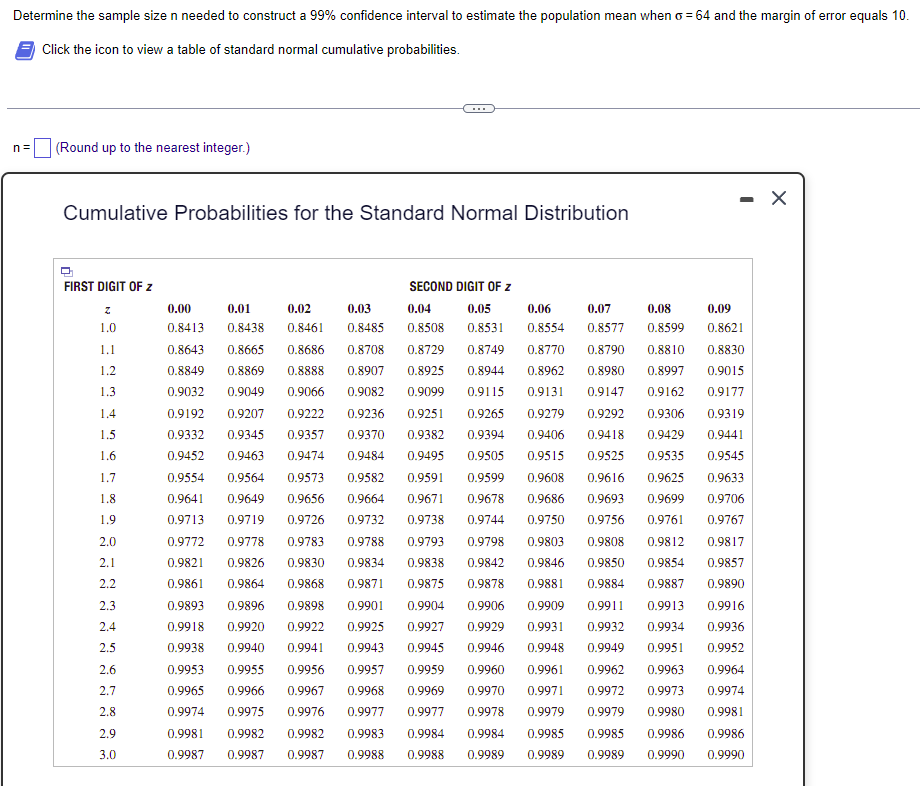The height and width of the screenshot is (786, 920).
Task: Select cell 0.9953 in row 2.6
Action: [185, 670]
